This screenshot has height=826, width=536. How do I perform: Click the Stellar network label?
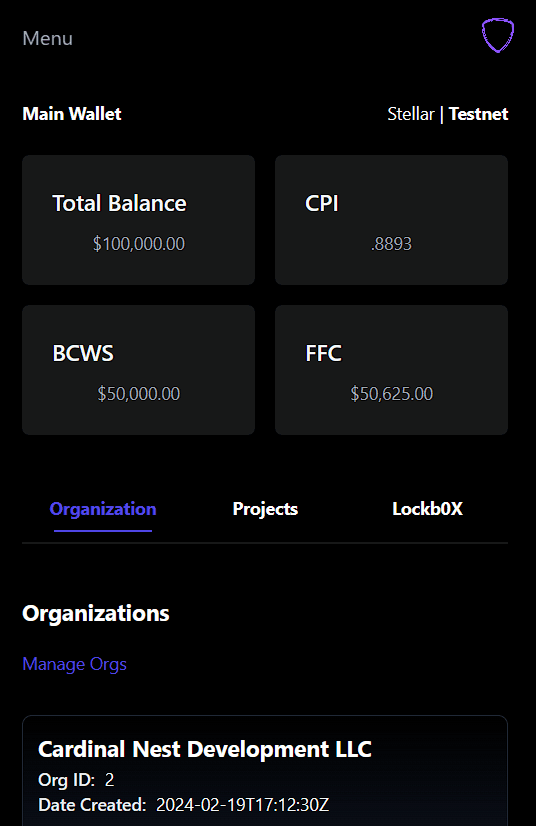coord(411,114)
